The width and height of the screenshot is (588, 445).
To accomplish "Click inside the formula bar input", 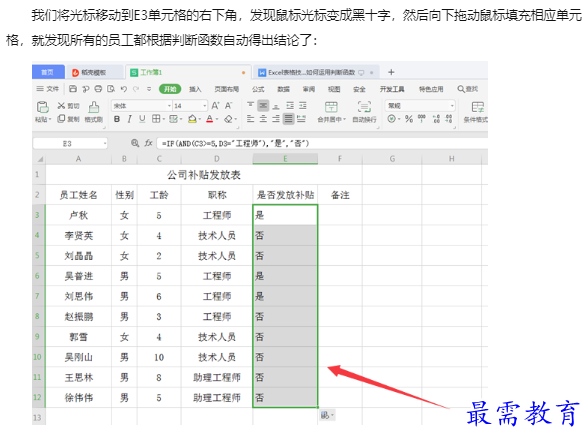I will coord(322,143).
